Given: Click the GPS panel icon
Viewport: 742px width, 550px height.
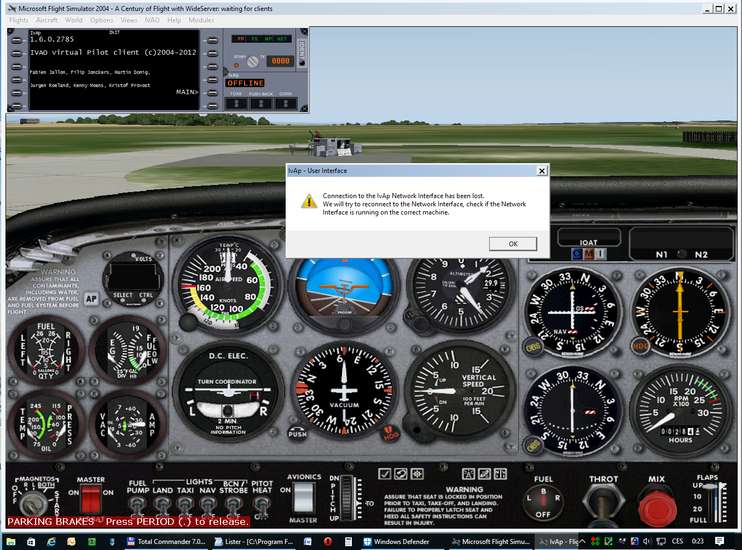Looking at the screenshot, I should [484, 474].
